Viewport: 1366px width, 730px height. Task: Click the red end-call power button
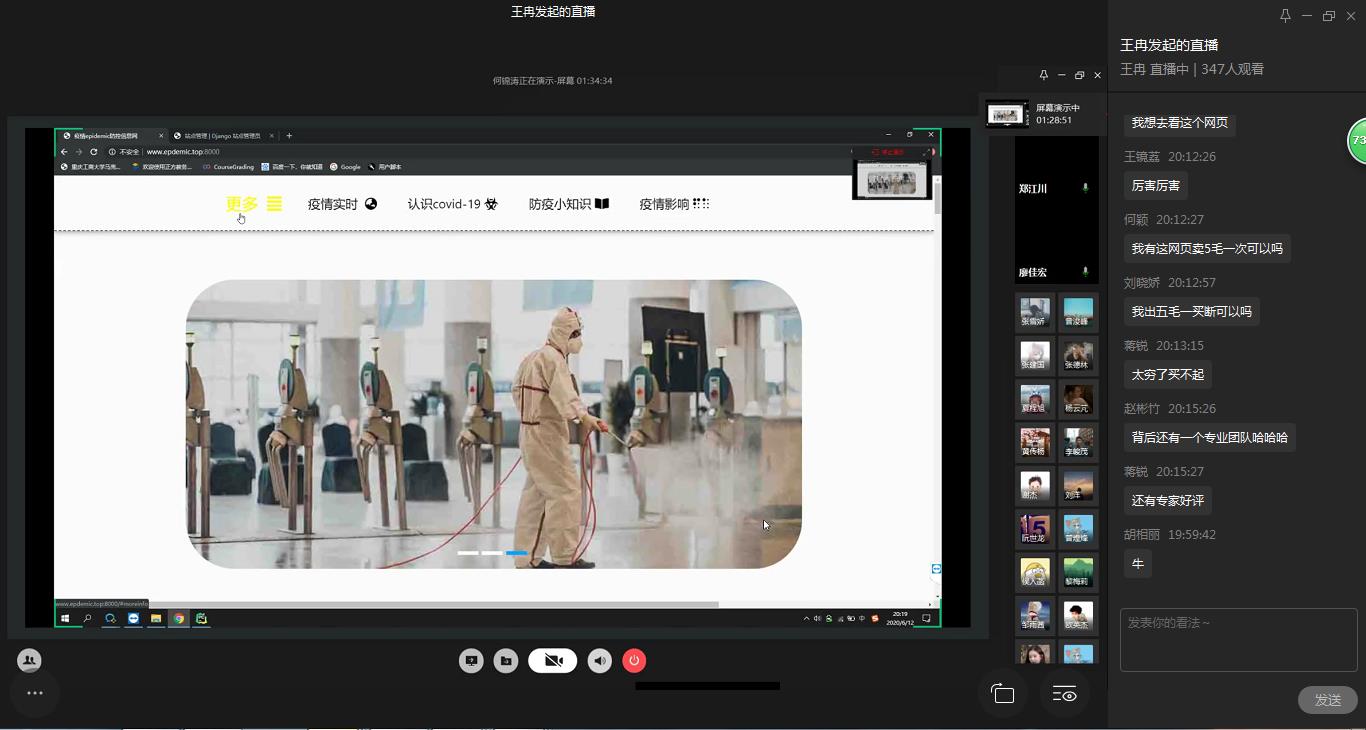[x=634, y=661]
